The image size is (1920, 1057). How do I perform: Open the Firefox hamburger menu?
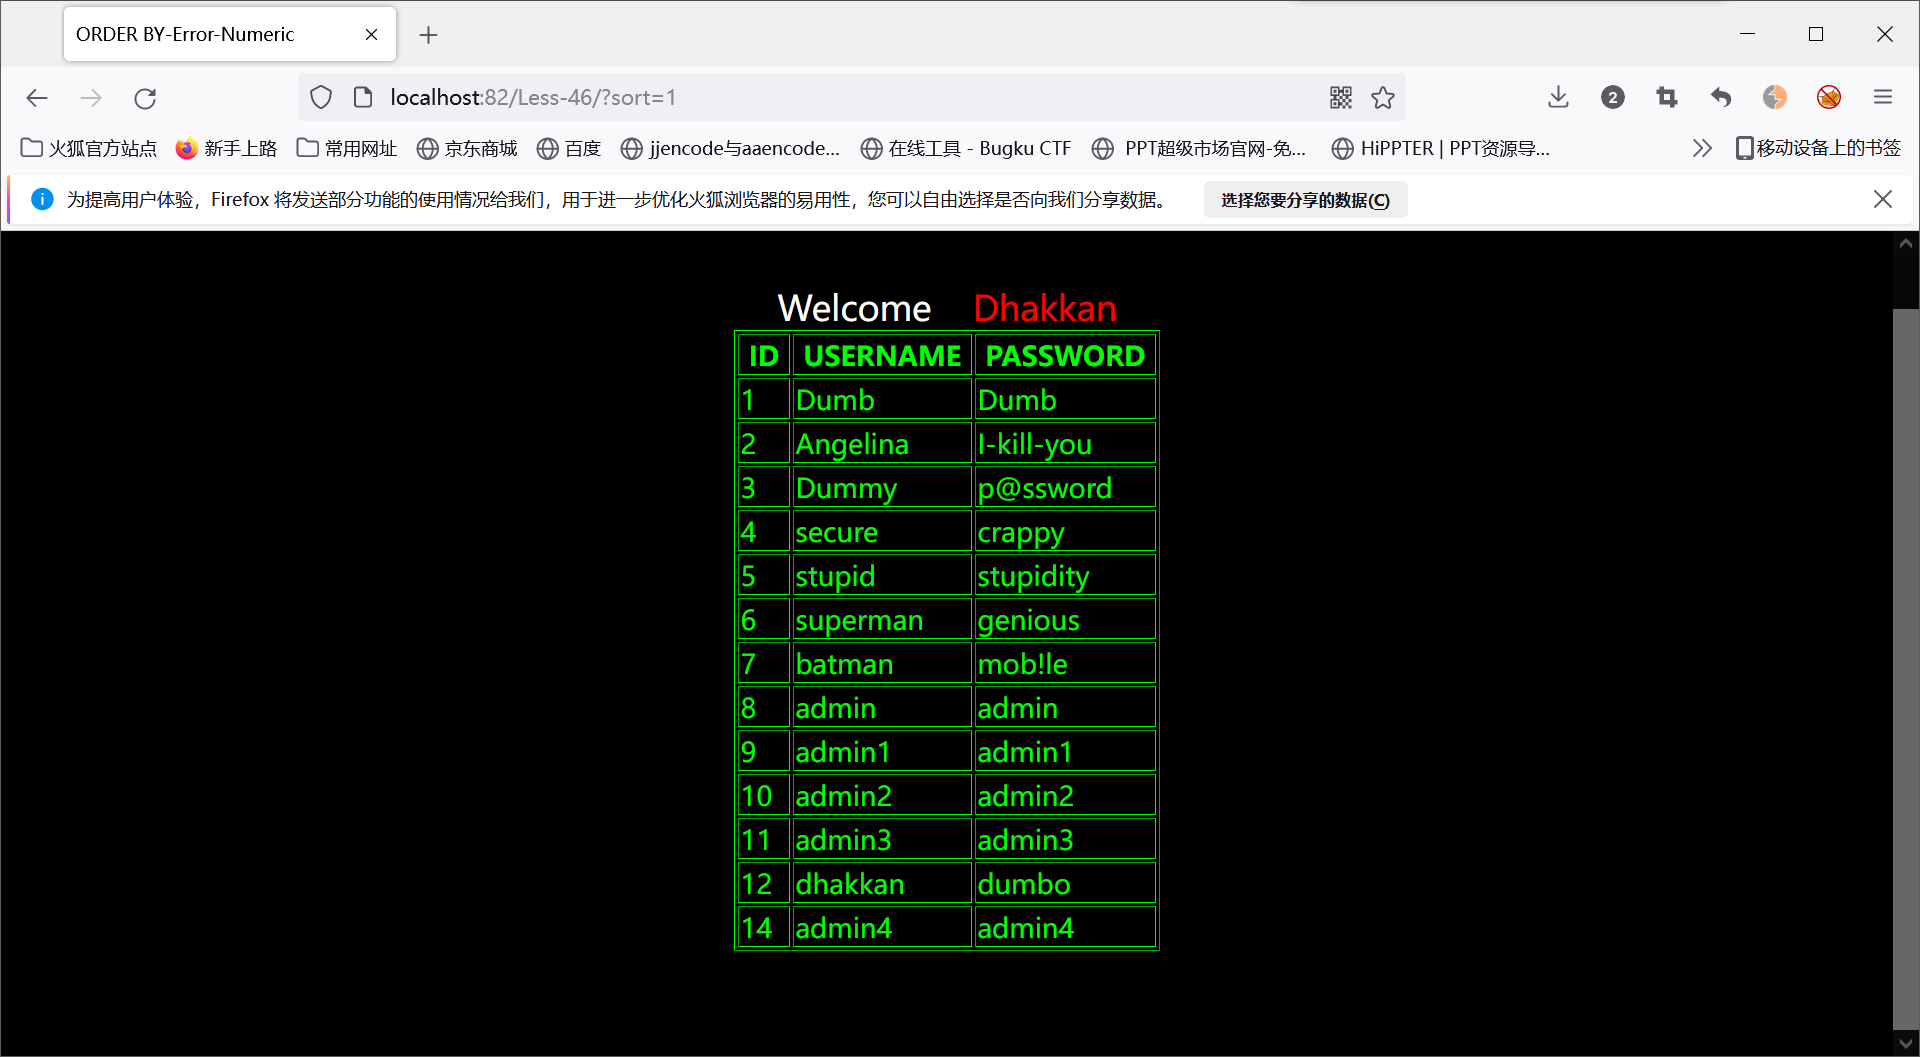pyautogui.click(x=1884, y=97)
